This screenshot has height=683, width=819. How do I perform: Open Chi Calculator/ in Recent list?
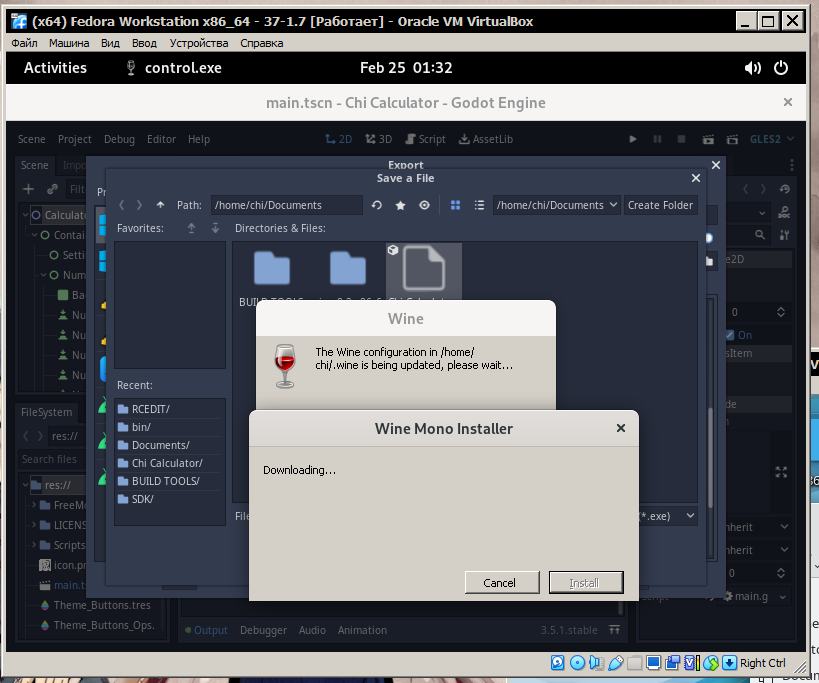170,463
